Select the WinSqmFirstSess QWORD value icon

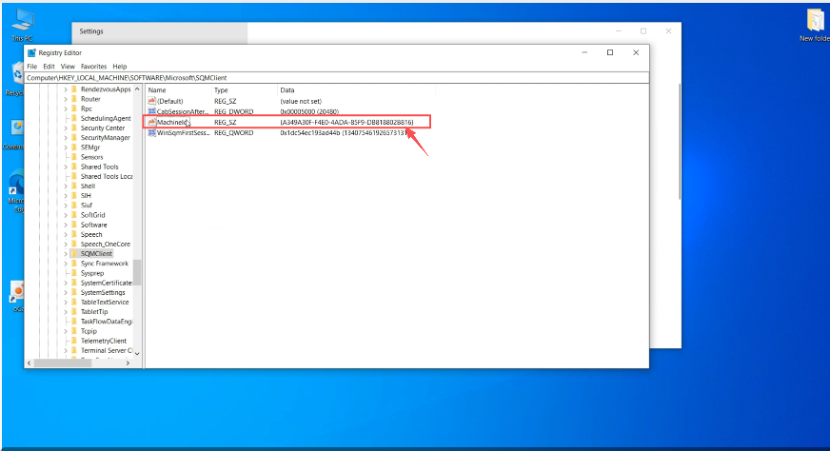pyautogui.click(x=152, y=133)
